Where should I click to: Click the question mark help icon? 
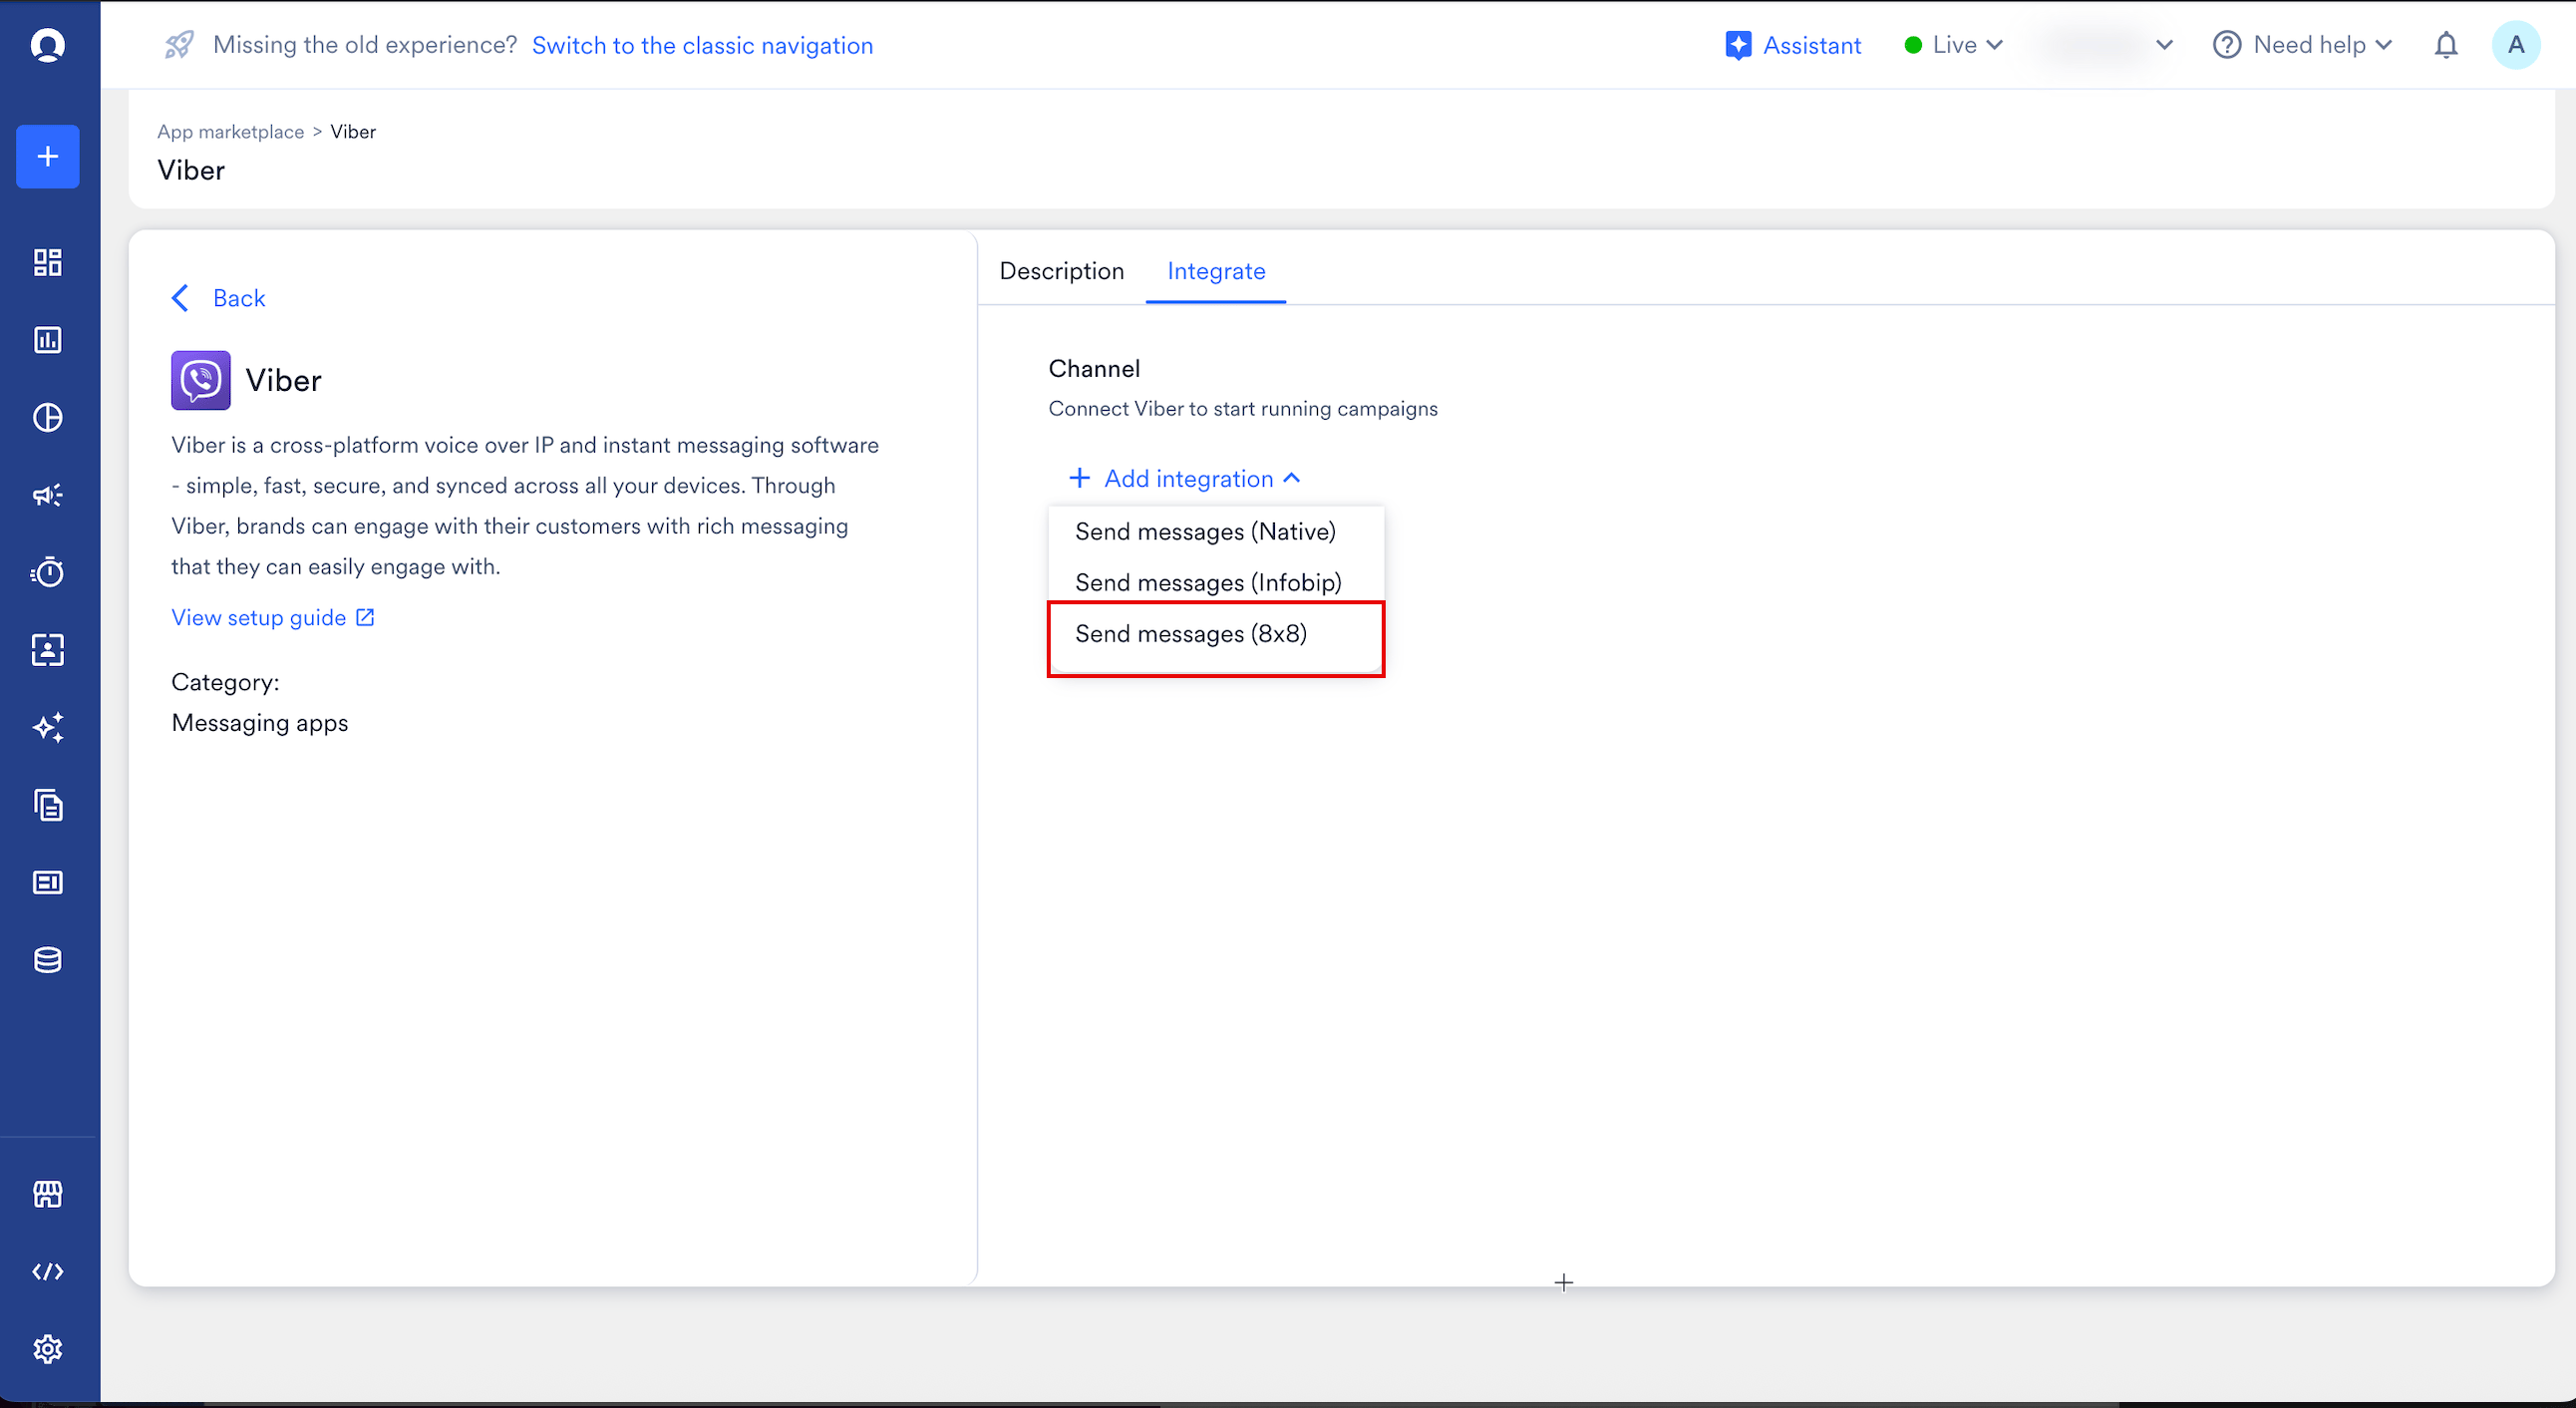click(x=2227, y=45)
